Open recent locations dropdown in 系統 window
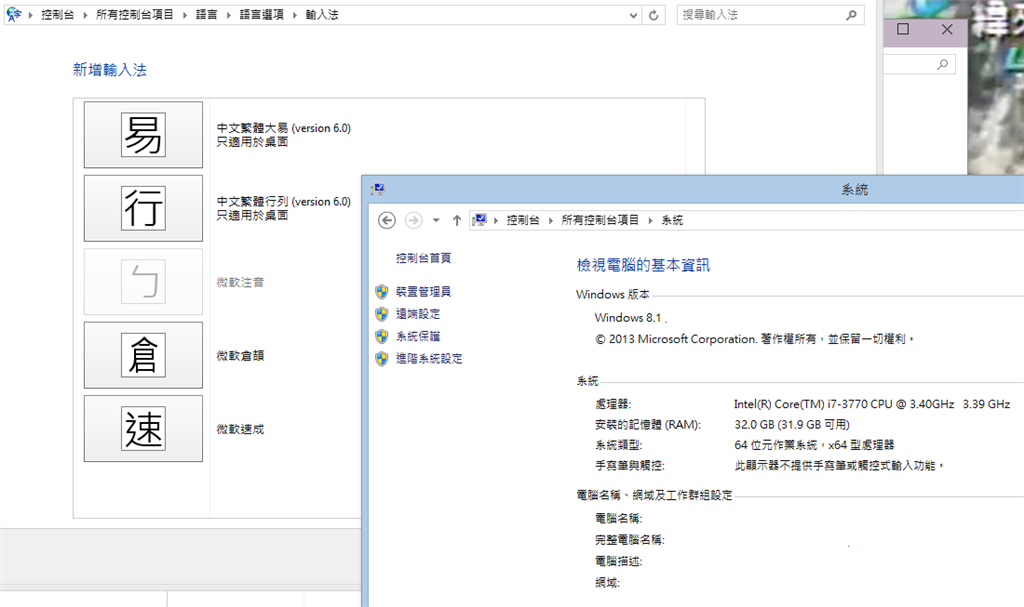Viewport: 1024px width, 607px height. click(x=436, y=221)
